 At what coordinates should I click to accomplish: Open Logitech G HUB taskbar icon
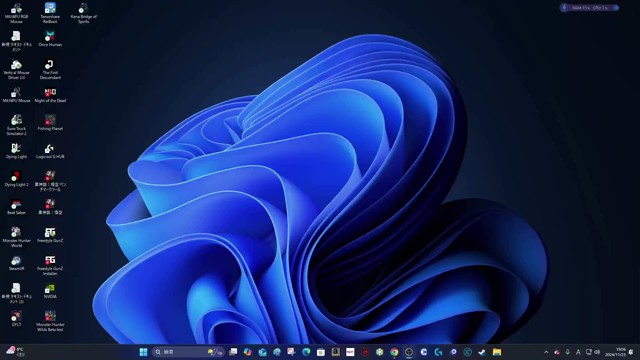point(438,352)
